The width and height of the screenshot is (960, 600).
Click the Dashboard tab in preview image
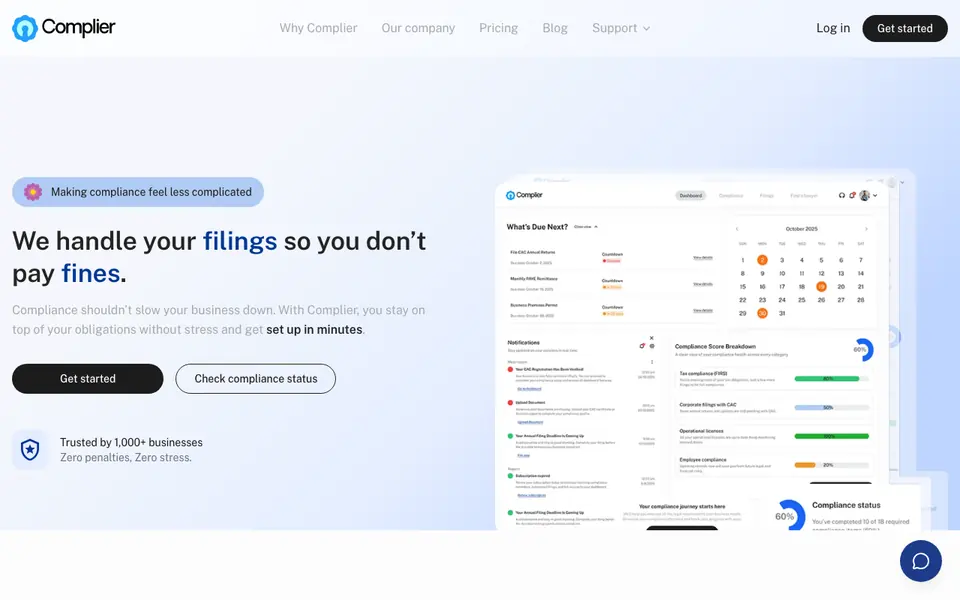point(691,195)
